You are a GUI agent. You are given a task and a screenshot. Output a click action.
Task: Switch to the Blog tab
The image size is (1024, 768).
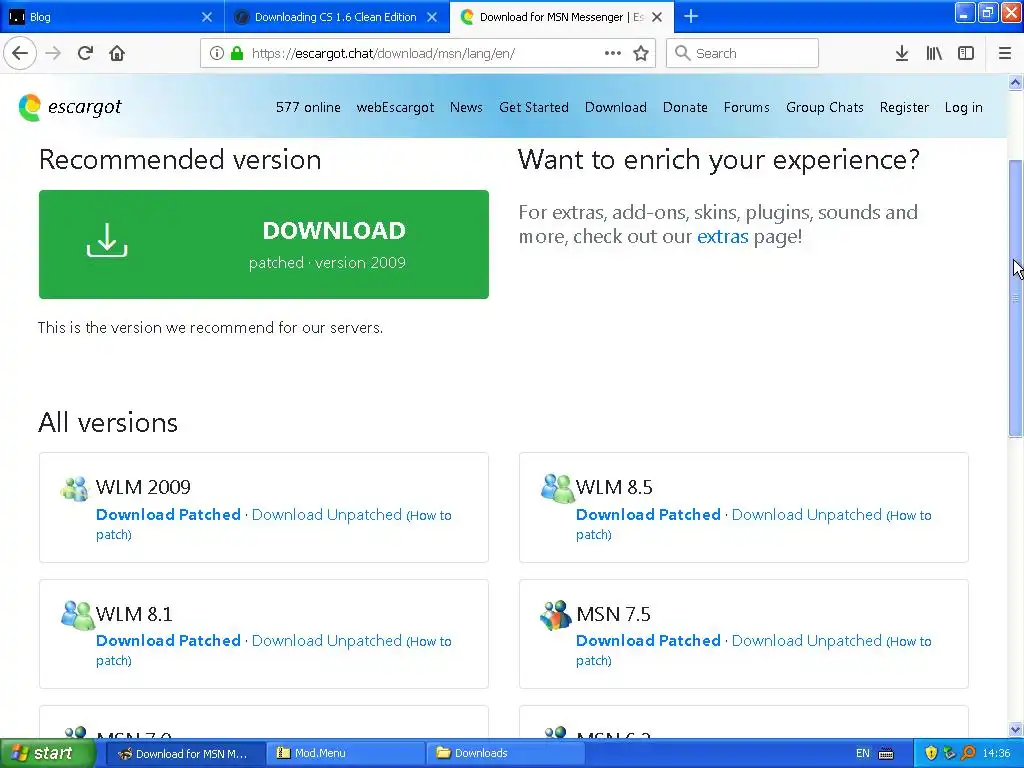click(x=111, y=17)
